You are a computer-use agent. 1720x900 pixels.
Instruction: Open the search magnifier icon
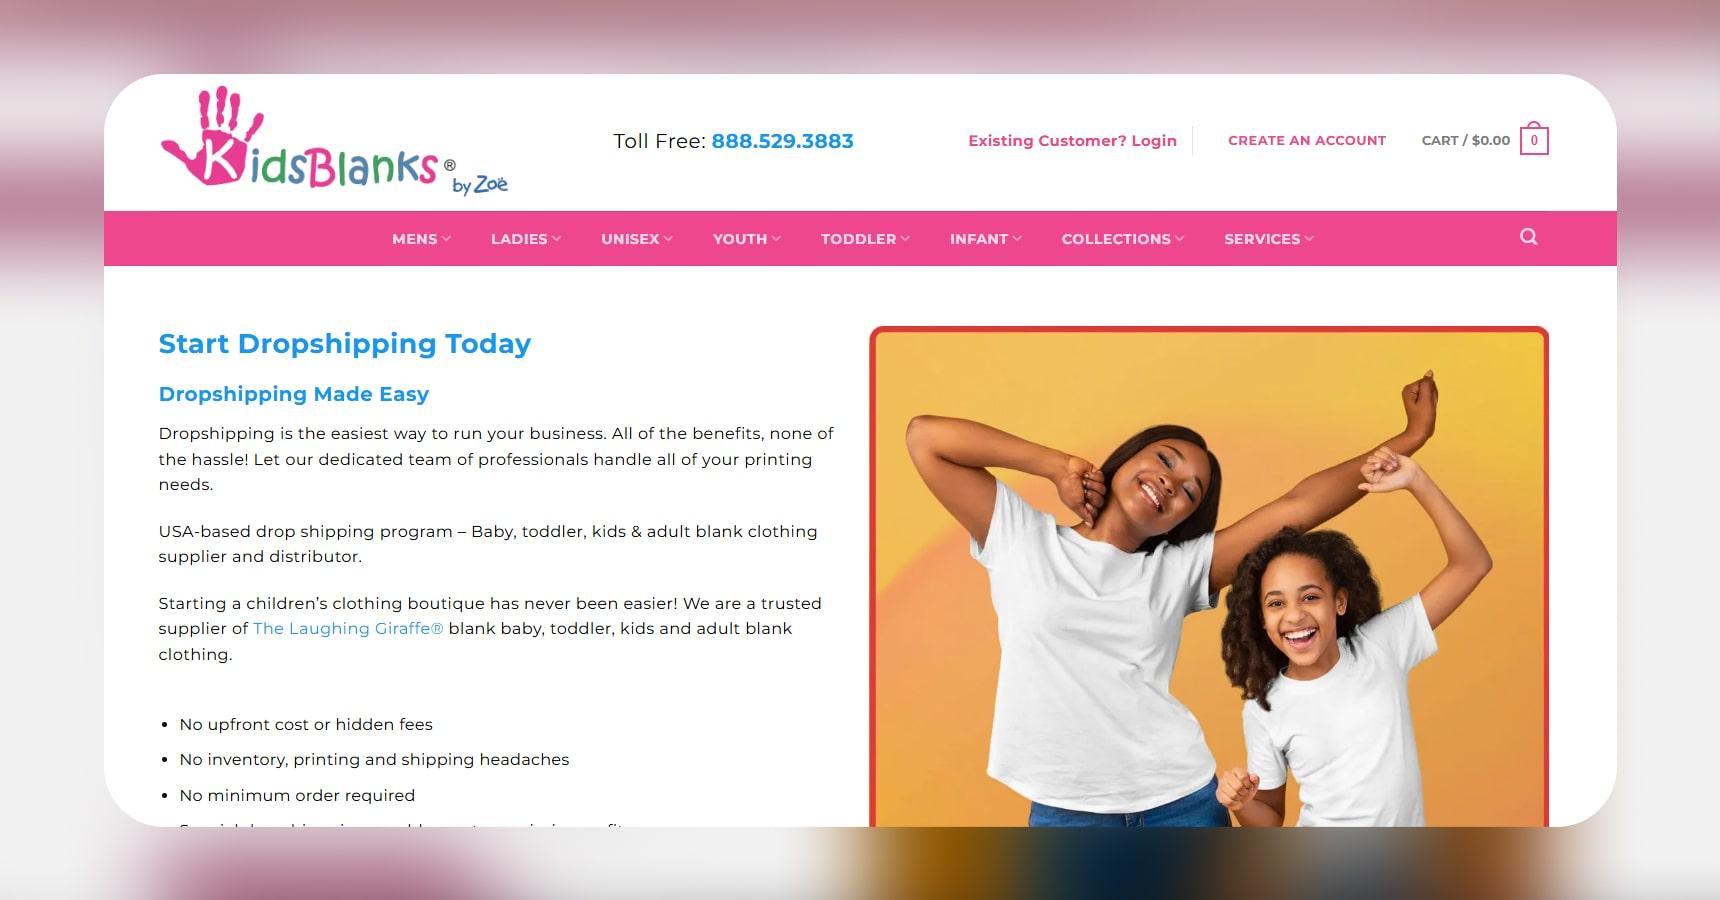pyautogui.click(x=1528, y=237)
